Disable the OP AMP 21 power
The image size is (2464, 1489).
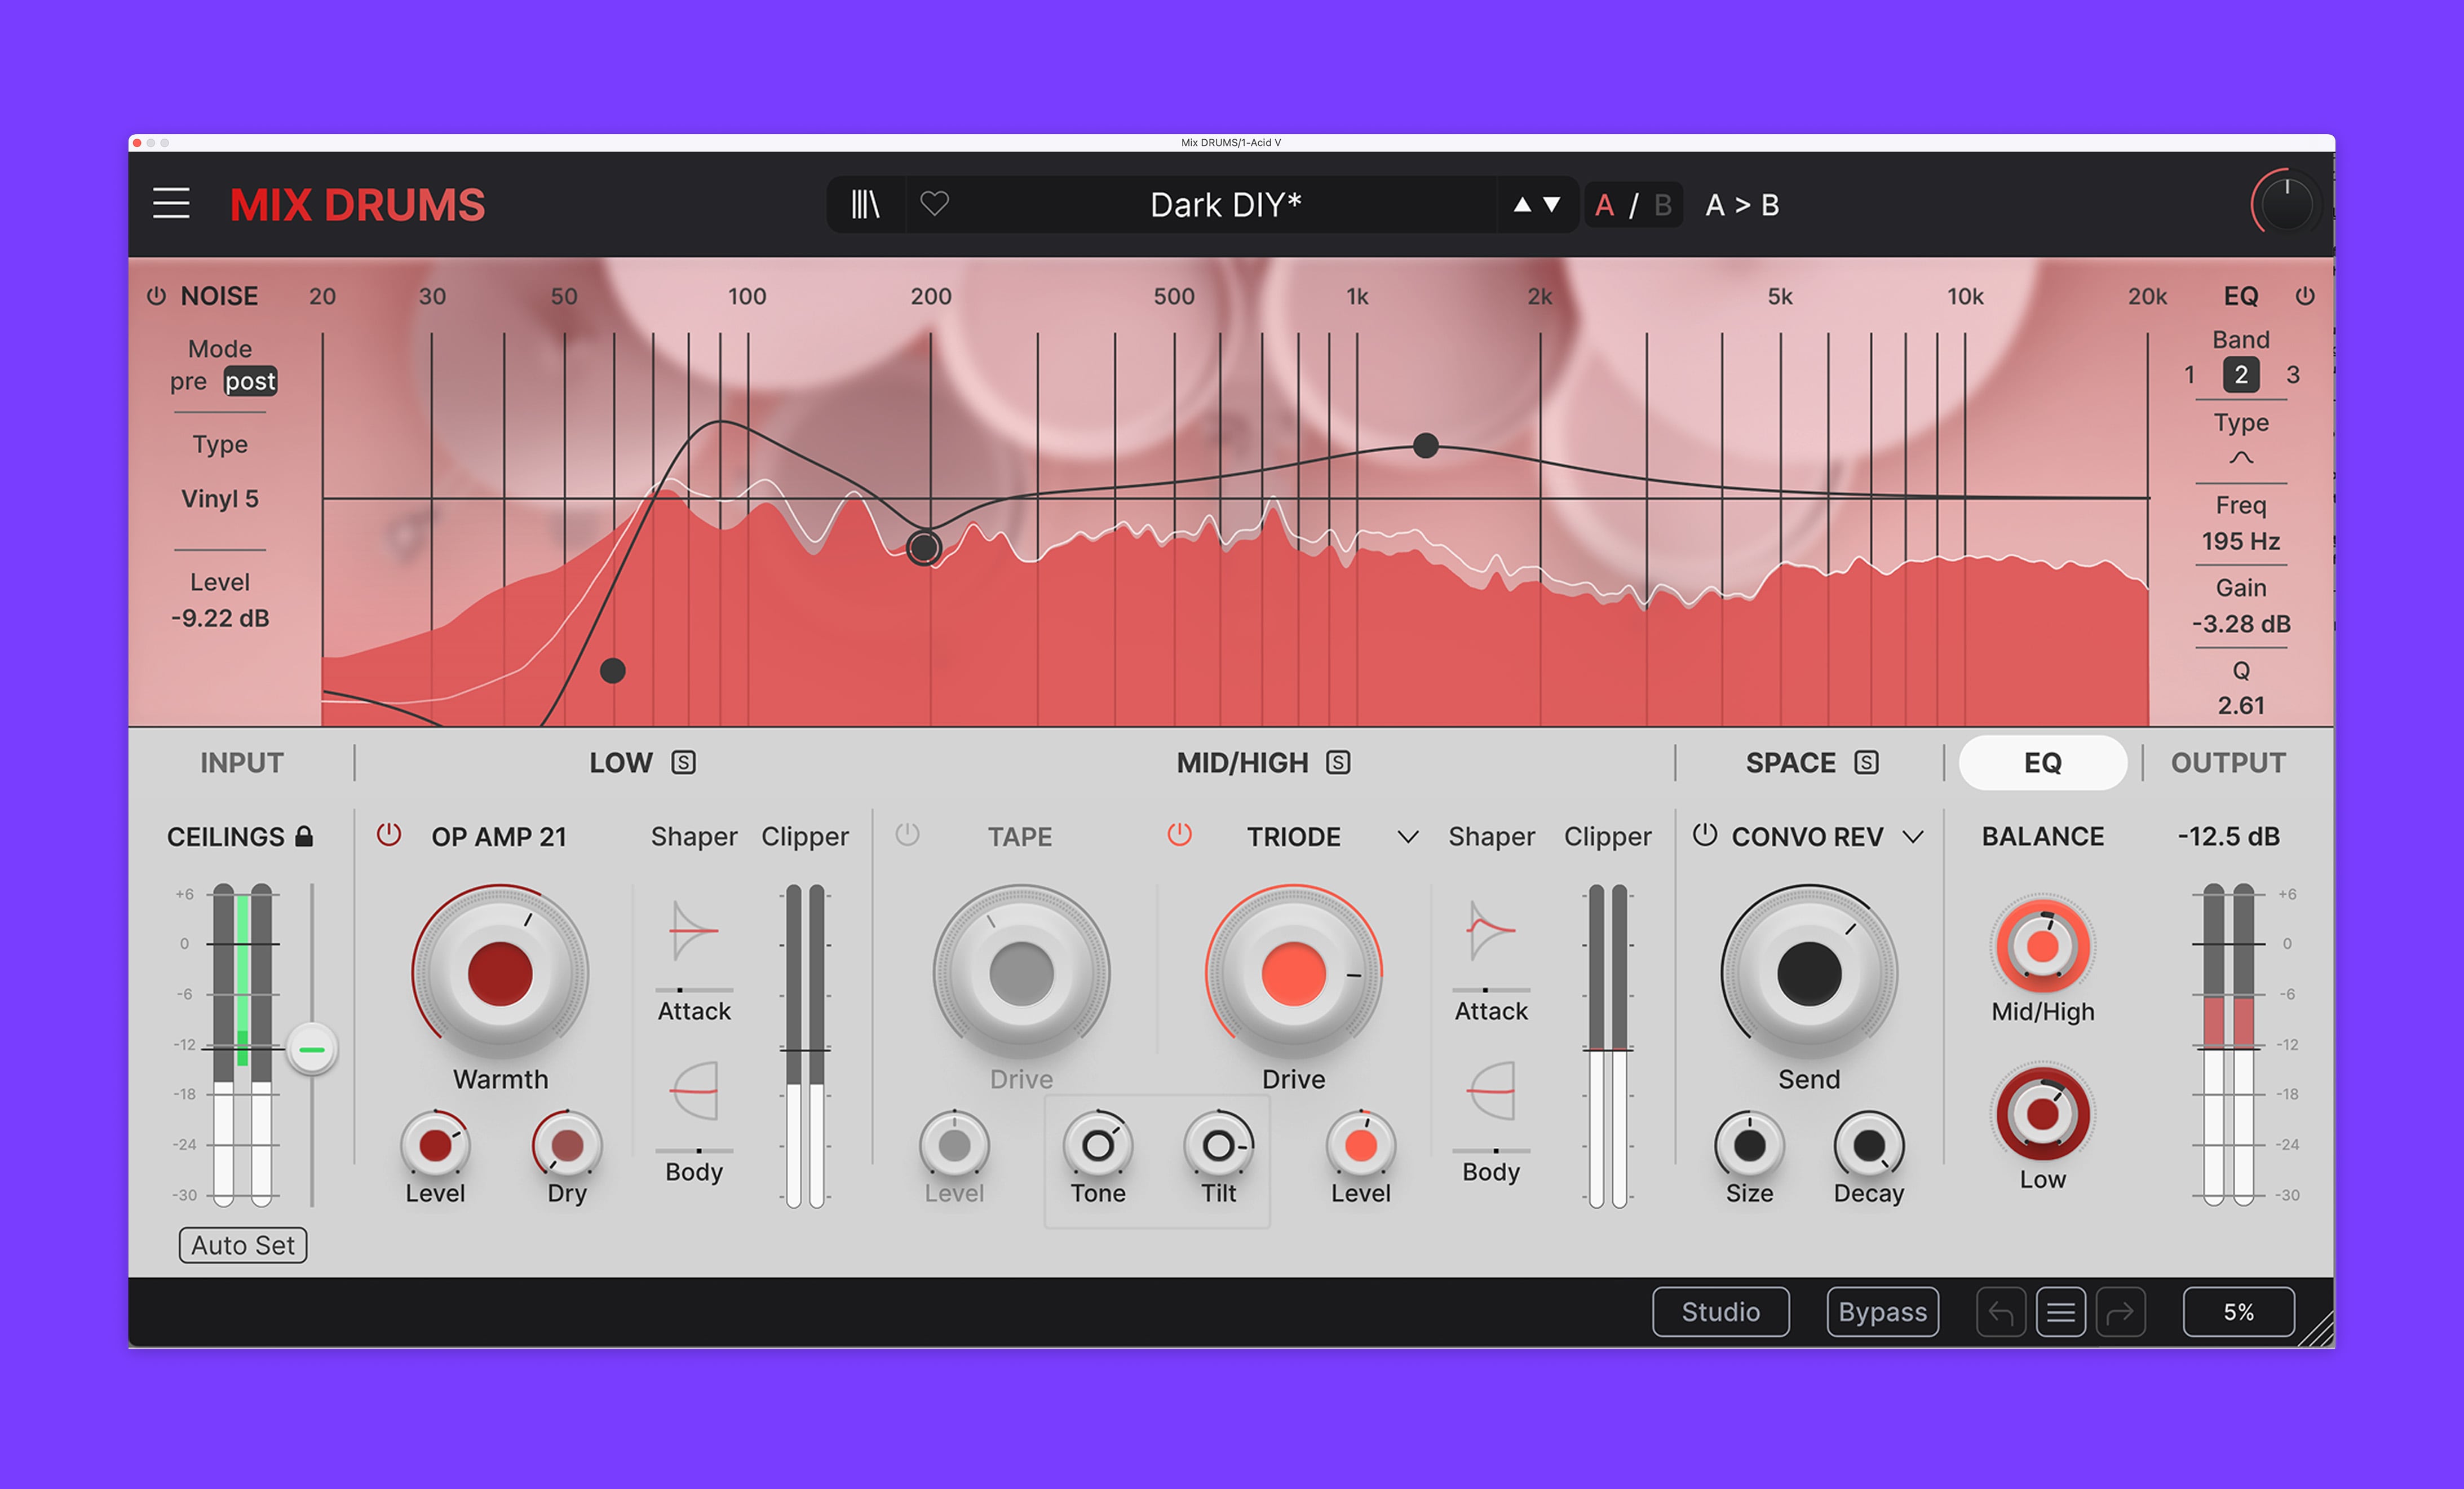389,835
